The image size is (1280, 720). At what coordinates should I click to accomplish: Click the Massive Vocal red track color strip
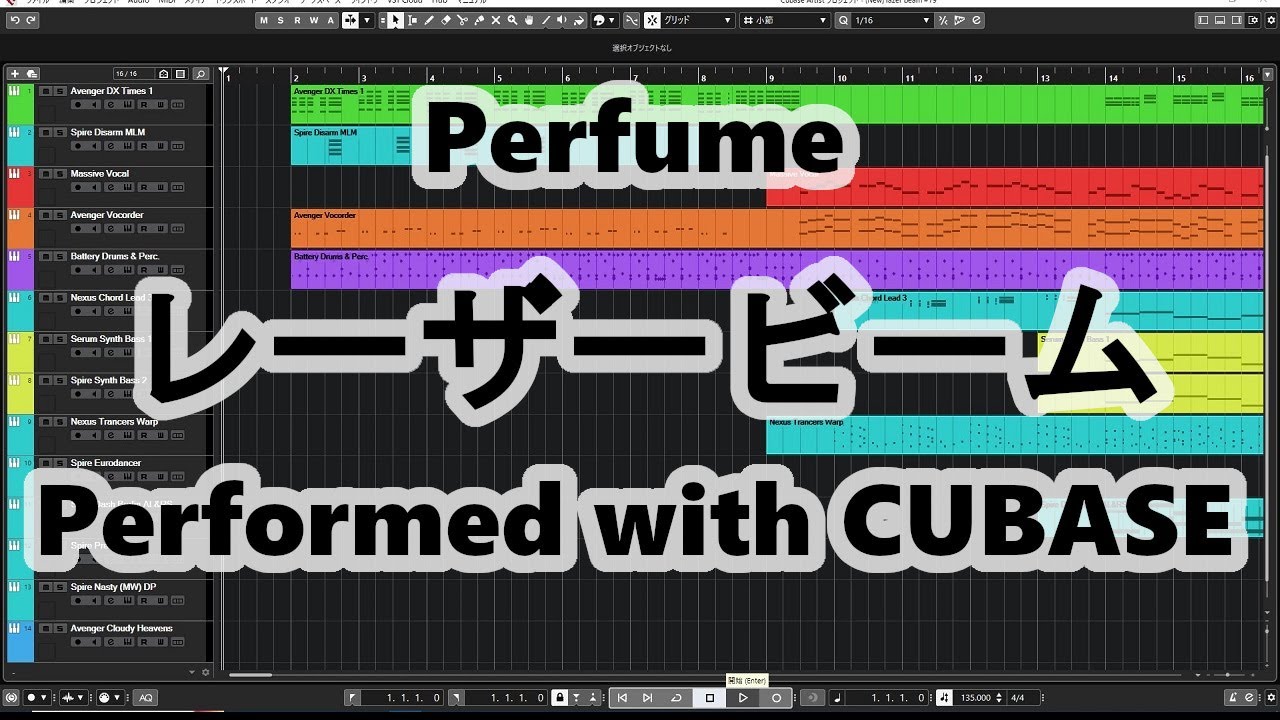tap(20, 187)
